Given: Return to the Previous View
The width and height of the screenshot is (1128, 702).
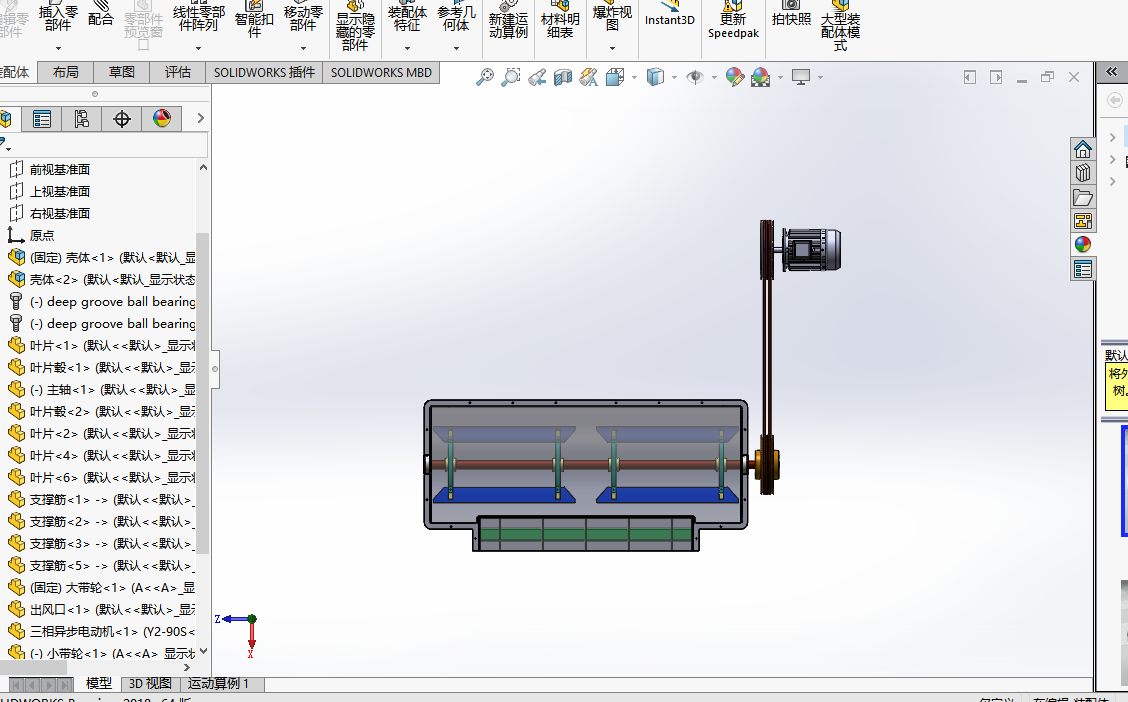Looking at the screenshot, I should click(537, 77).
